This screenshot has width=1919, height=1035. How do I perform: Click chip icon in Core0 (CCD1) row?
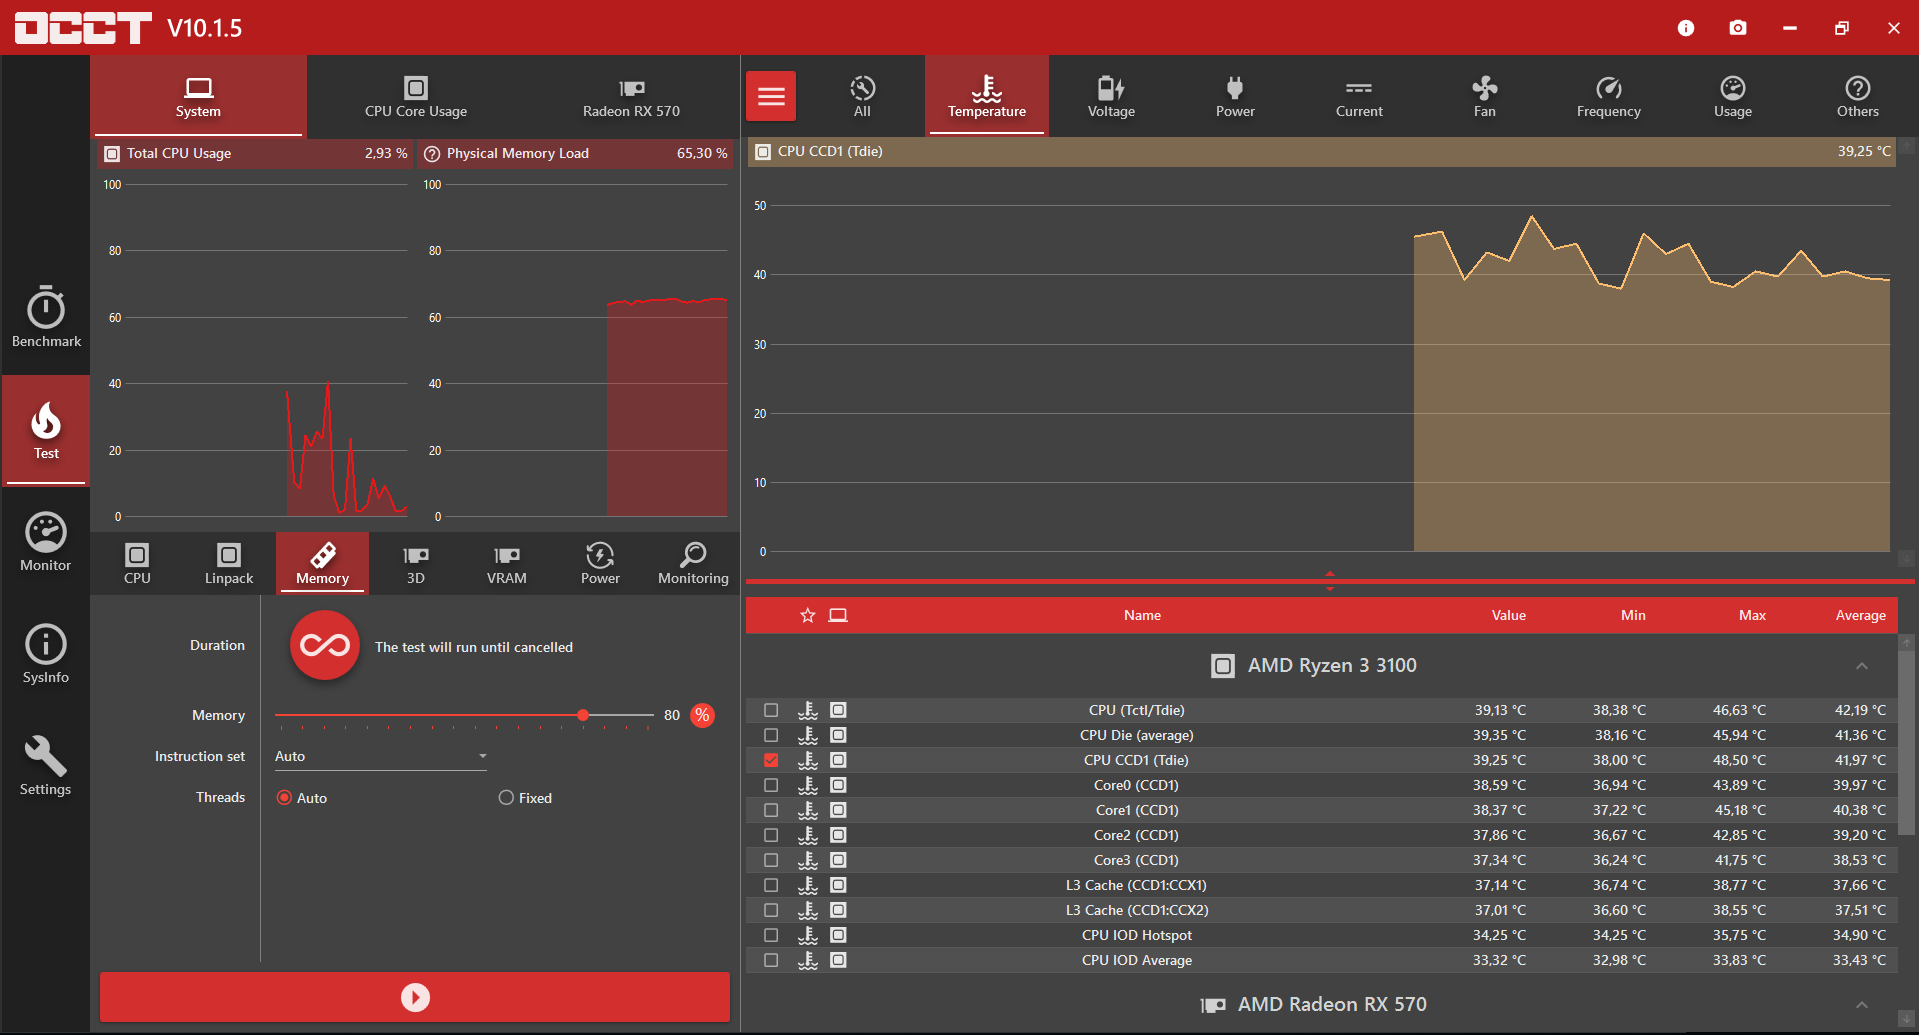tap(839, 785)
